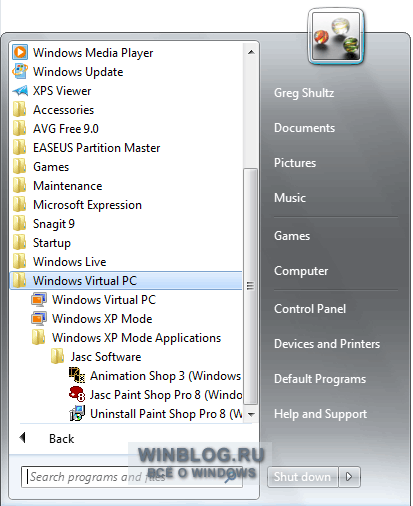Launch Windows Media Player by its label
The height and width of the screenshot is (506, 413).
pyautogui.click(x=93, y=53)
